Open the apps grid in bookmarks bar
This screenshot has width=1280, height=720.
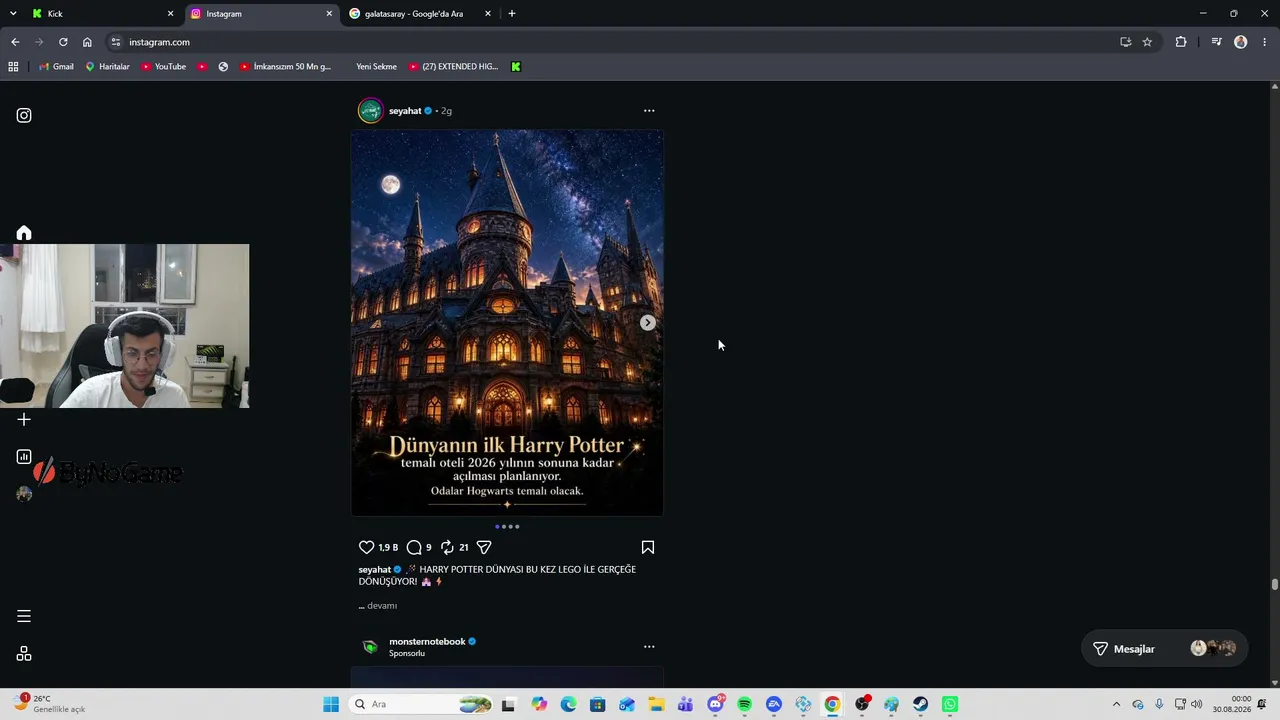(13, 67)
